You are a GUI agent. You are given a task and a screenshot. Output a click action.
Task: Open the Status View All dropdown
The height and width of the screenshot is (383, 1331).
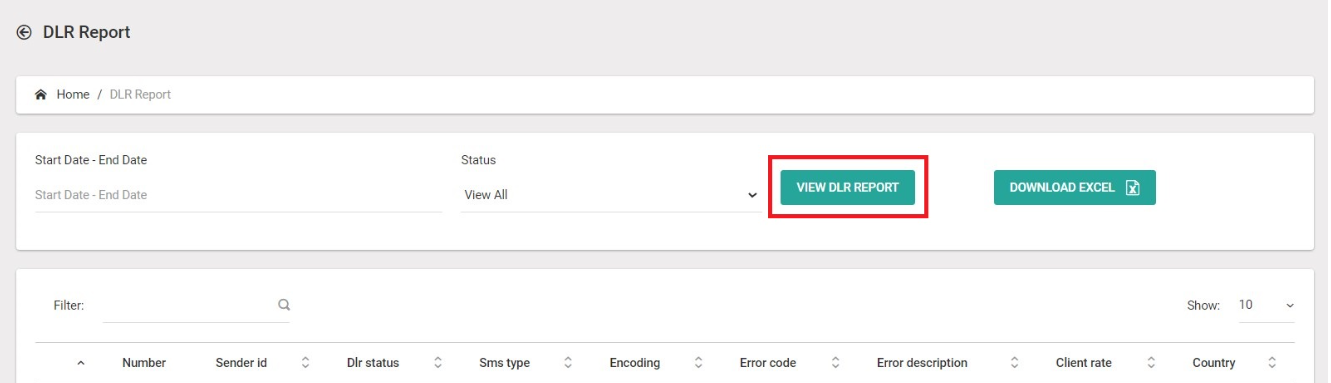(611, 195)
